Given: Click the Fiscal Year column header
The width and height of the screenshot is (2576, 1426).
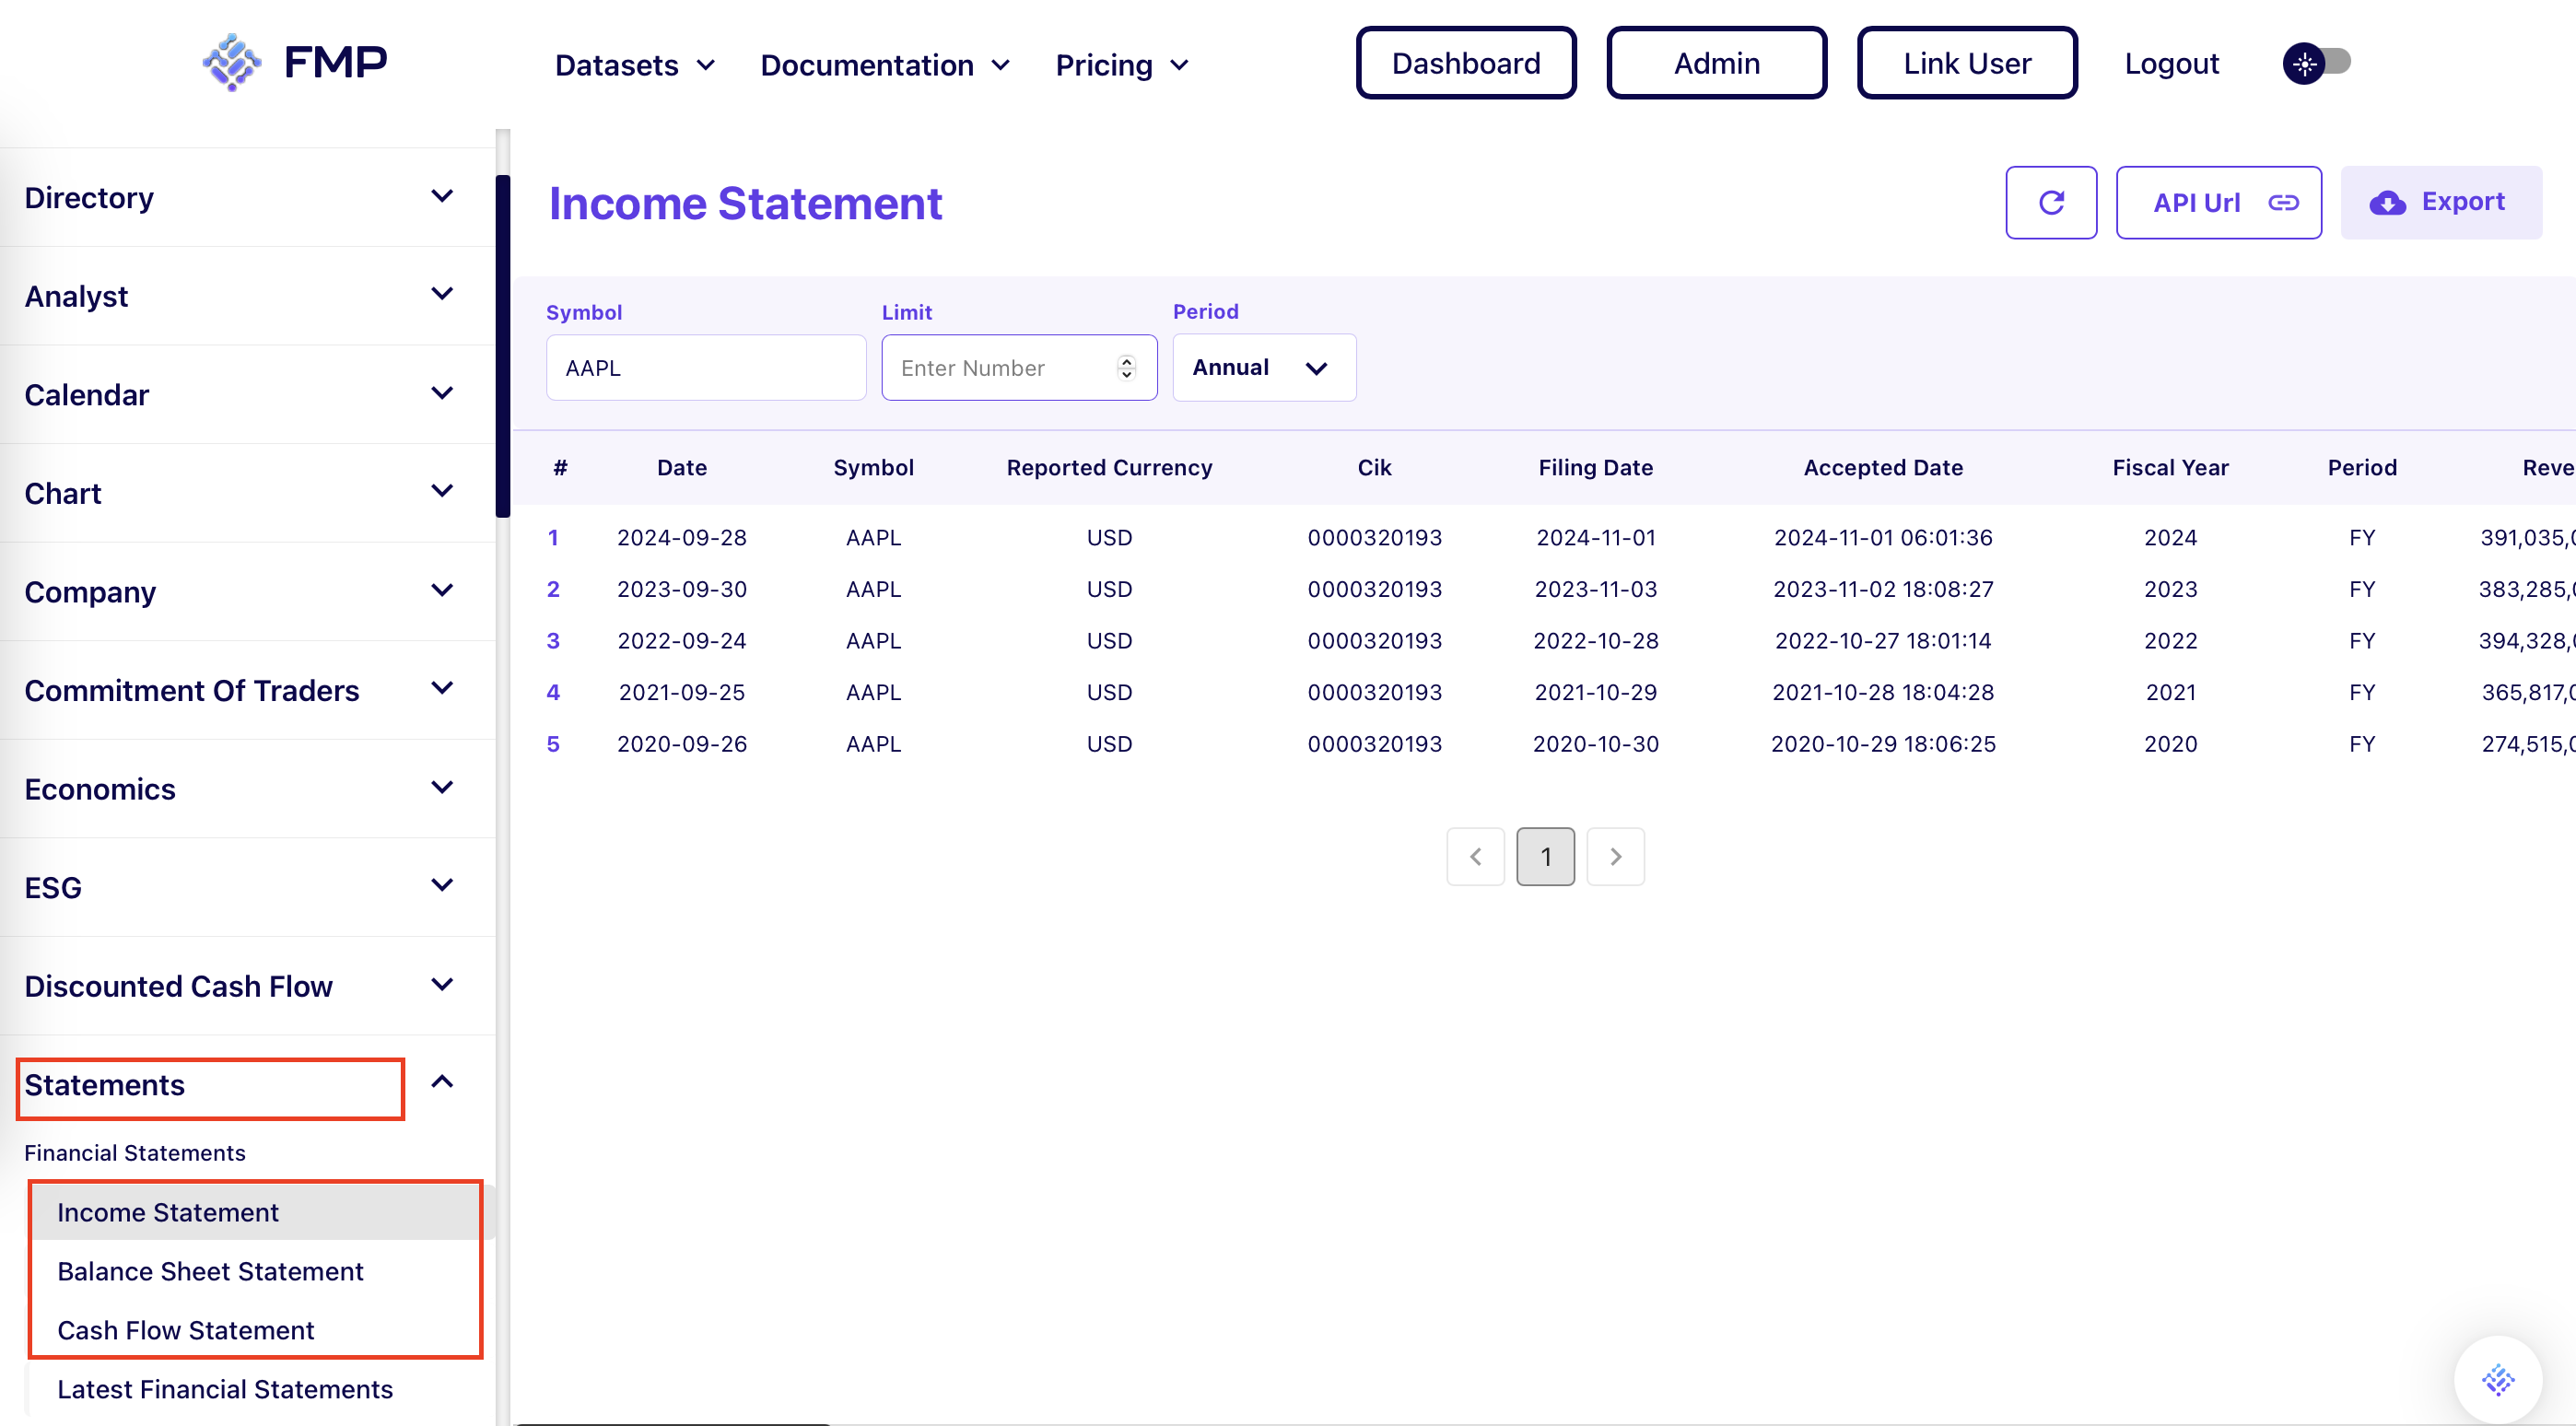Looking at the screenshot, I should (x=2170, y=468).
